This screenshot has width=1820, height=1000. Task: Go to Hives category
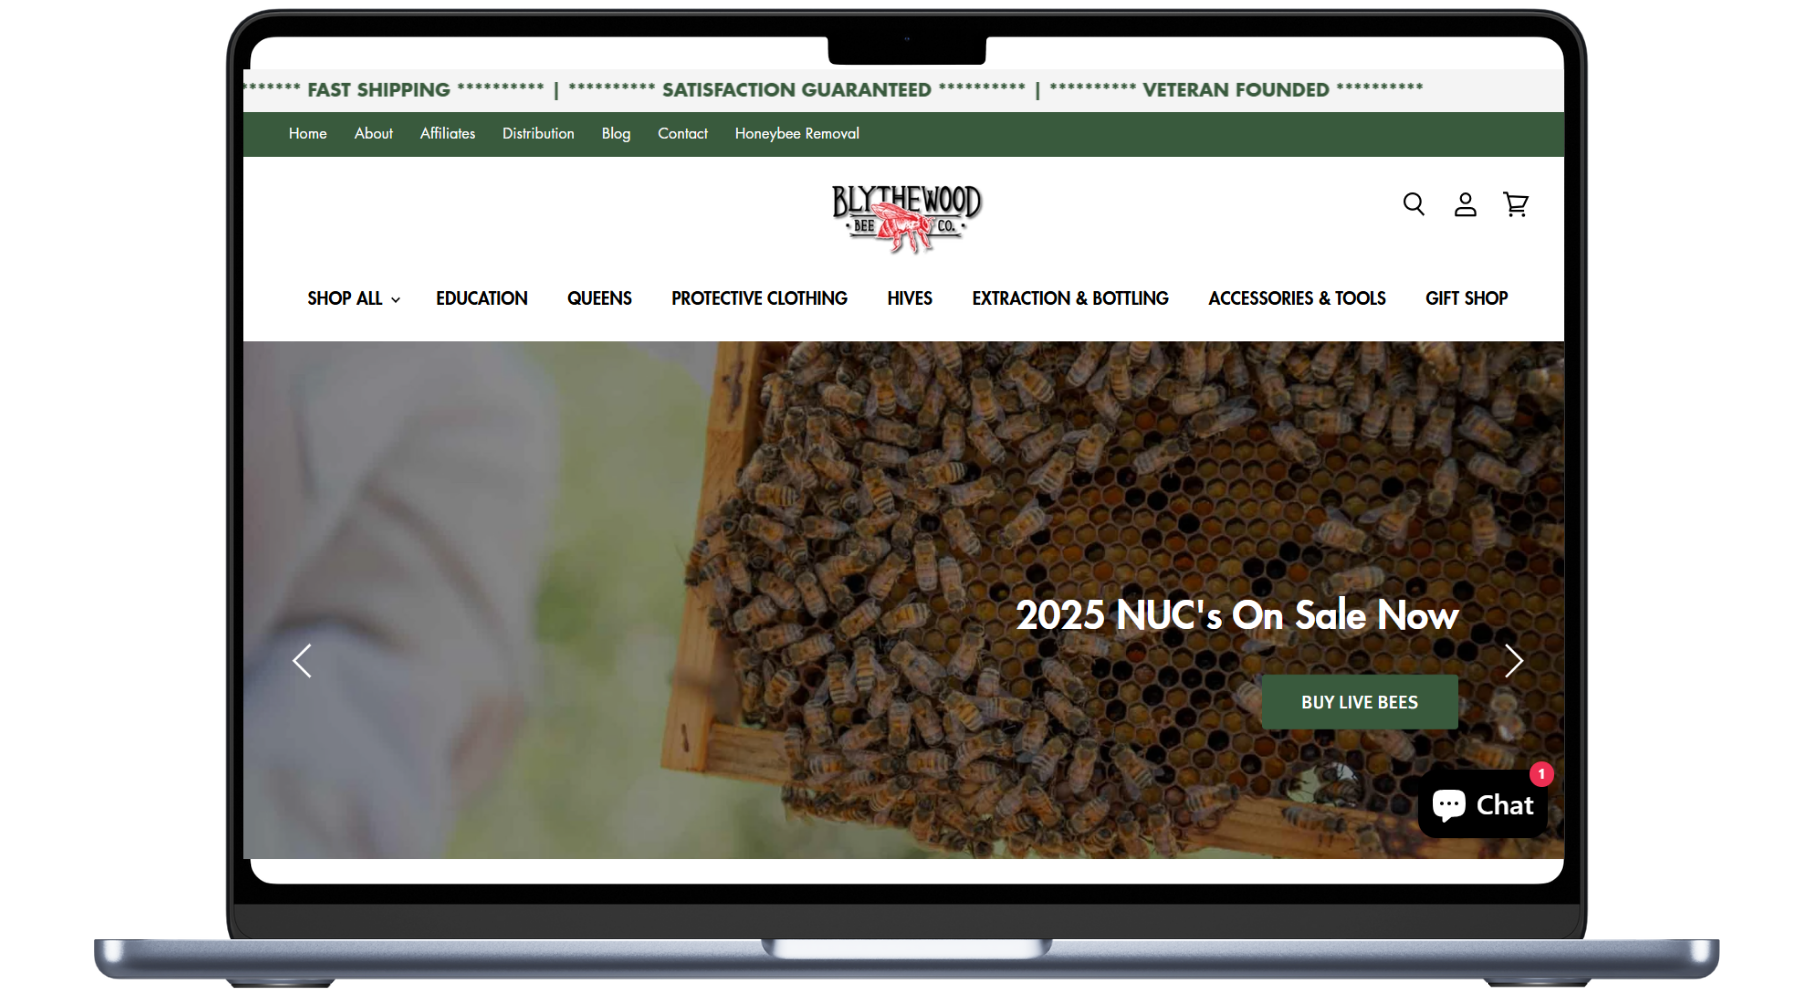pos(909,298)
